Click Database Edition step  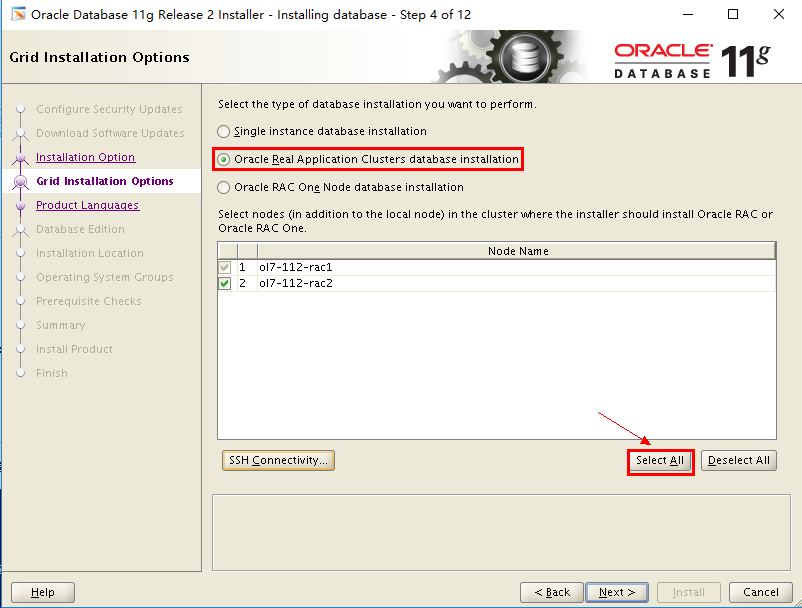pos(80,229)
